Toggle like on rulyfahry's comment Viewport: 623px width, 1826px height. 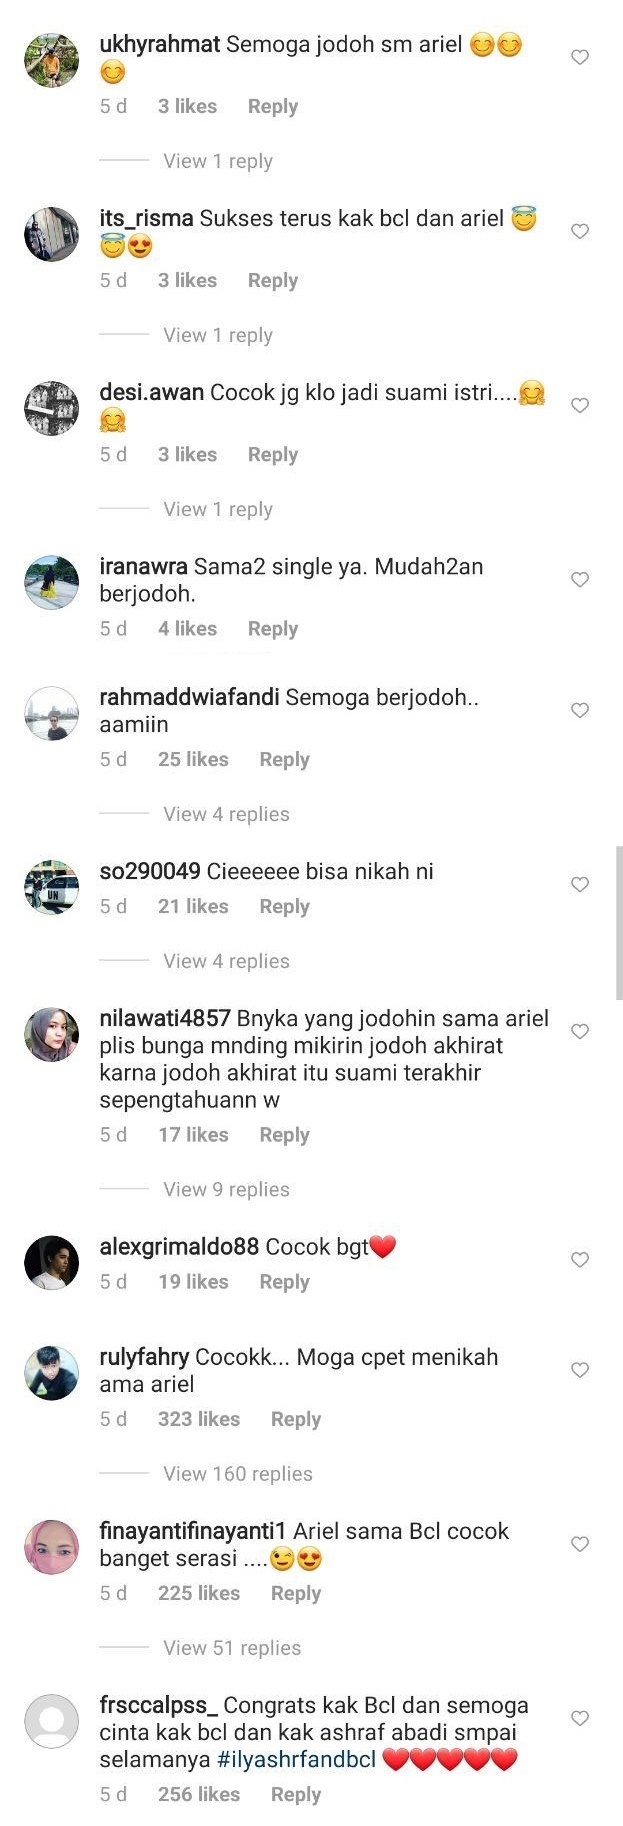click(x=579, y=1370)
